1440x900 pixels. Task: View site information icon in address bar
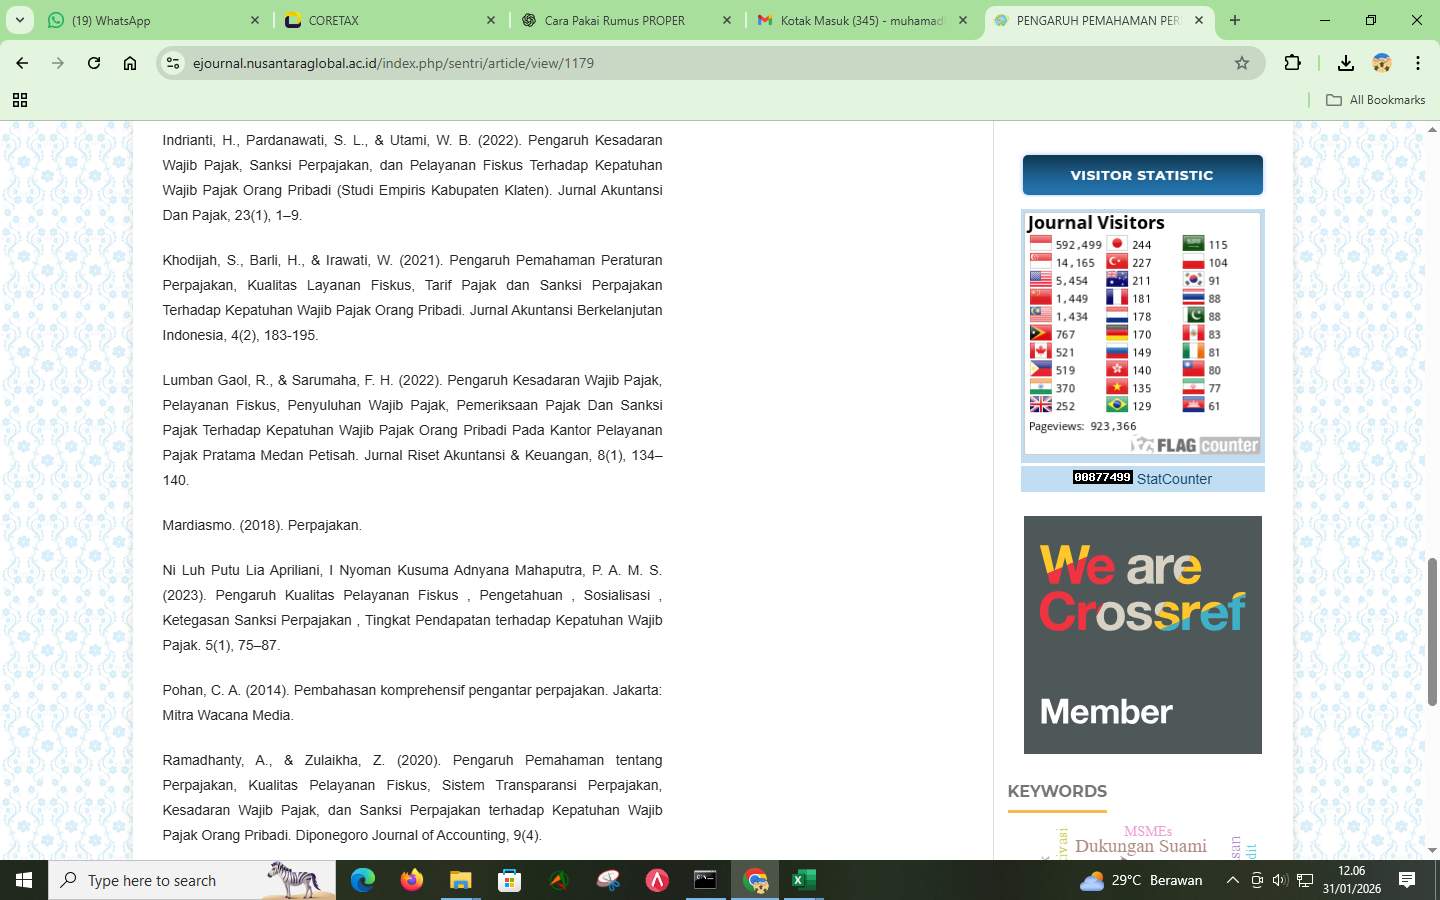[173, 63]
